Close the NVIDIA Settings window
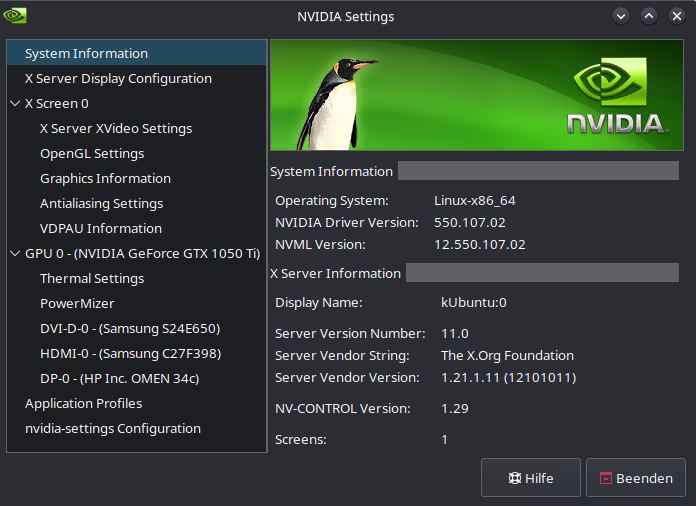696x506 pixels. pyautogui.click(x=676, y=16)
